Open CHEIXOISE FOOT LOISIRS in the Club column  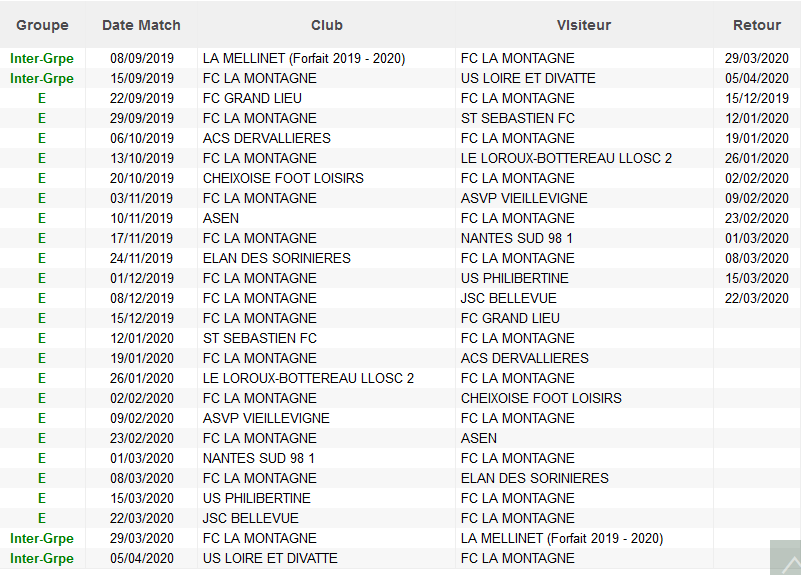pos(283,178)
